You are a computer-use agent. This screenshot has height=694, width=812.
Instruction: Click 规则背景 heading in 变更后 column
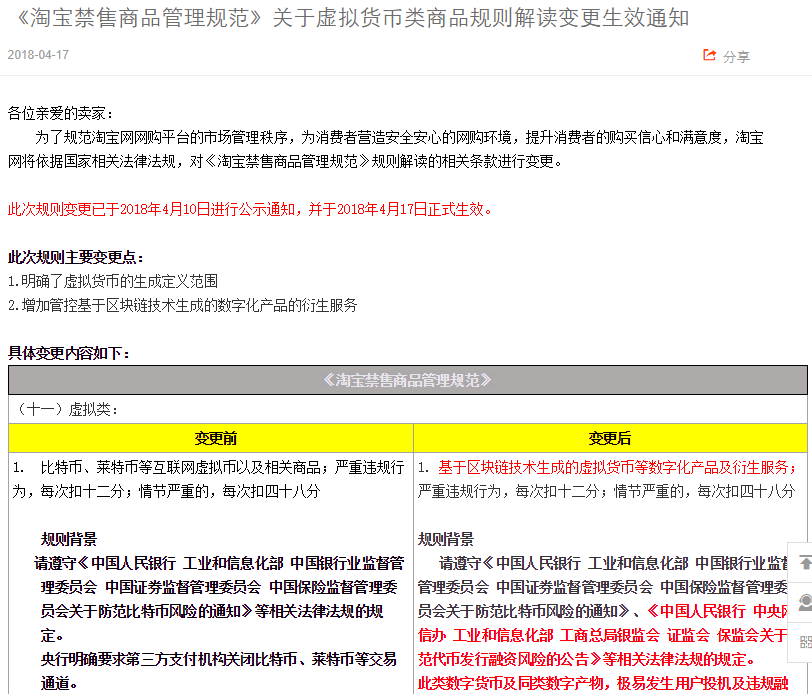tap(445, 539)
